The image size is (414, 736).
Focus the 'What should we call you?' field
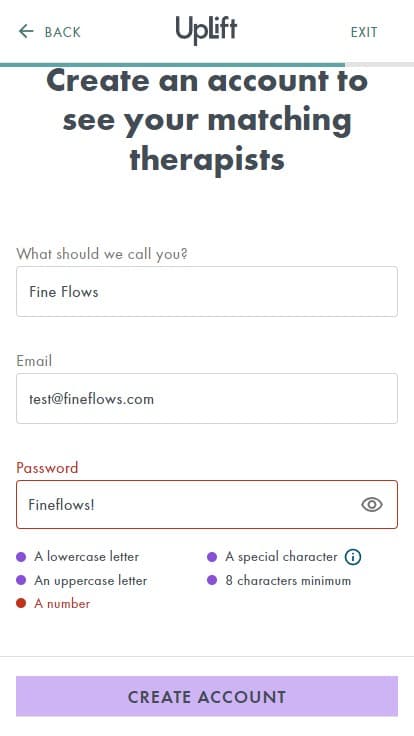click(207, 291)
